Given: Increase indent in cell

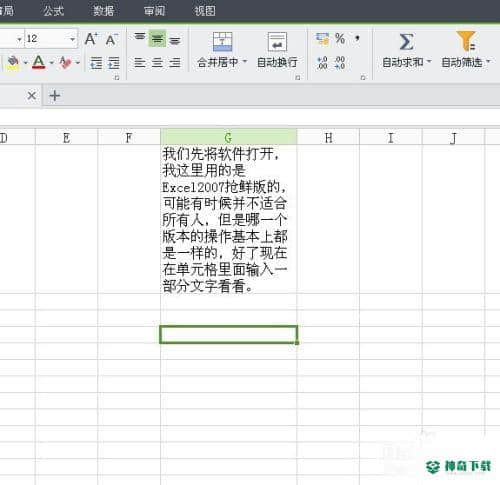Looking at the screenshot, I should 114,62.
